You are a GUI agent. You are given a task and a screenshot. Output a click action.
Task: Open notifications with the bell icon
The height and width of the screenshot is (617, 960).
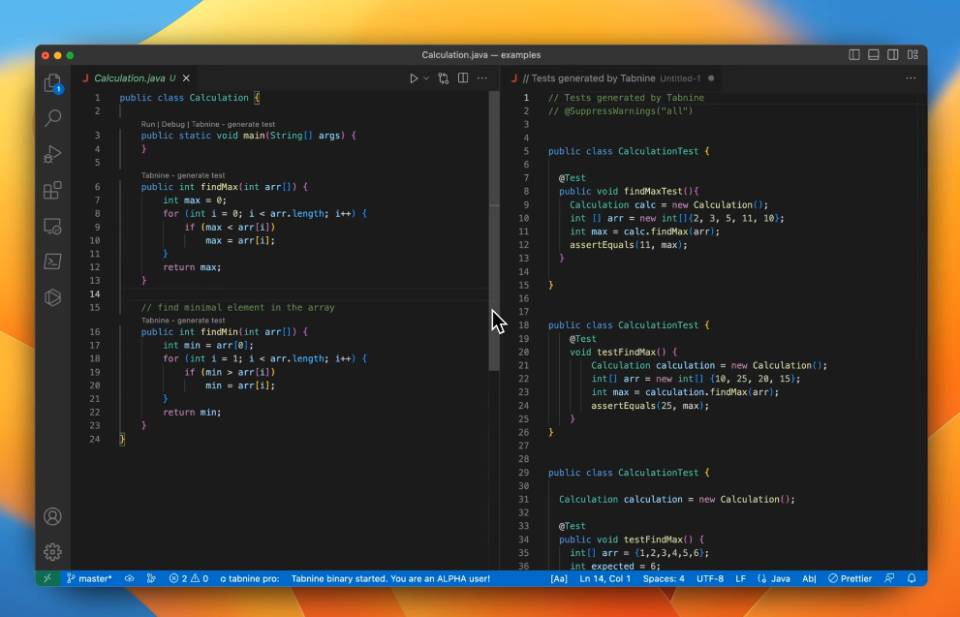pos(910,578)
